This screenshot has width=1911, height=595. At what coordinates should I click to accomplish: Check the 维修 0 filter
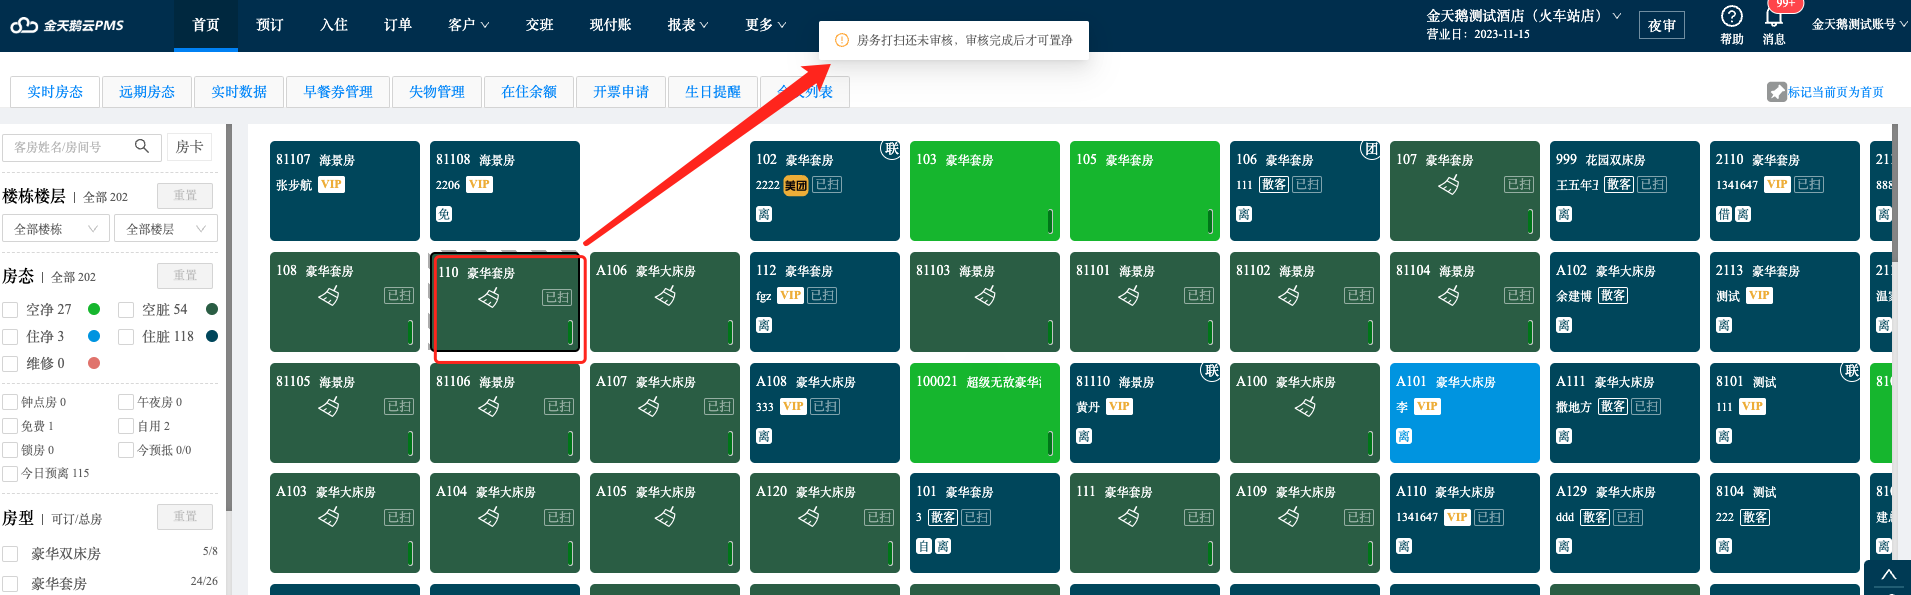10,364
